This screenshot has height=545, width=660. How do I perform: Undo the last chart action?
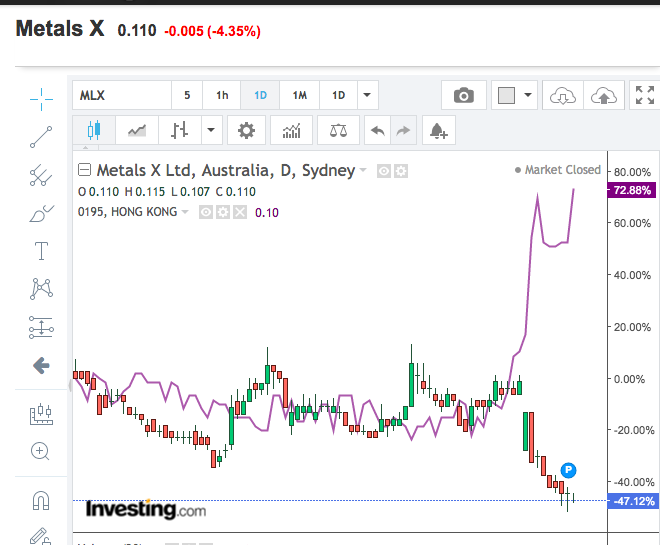pos(378,130)
